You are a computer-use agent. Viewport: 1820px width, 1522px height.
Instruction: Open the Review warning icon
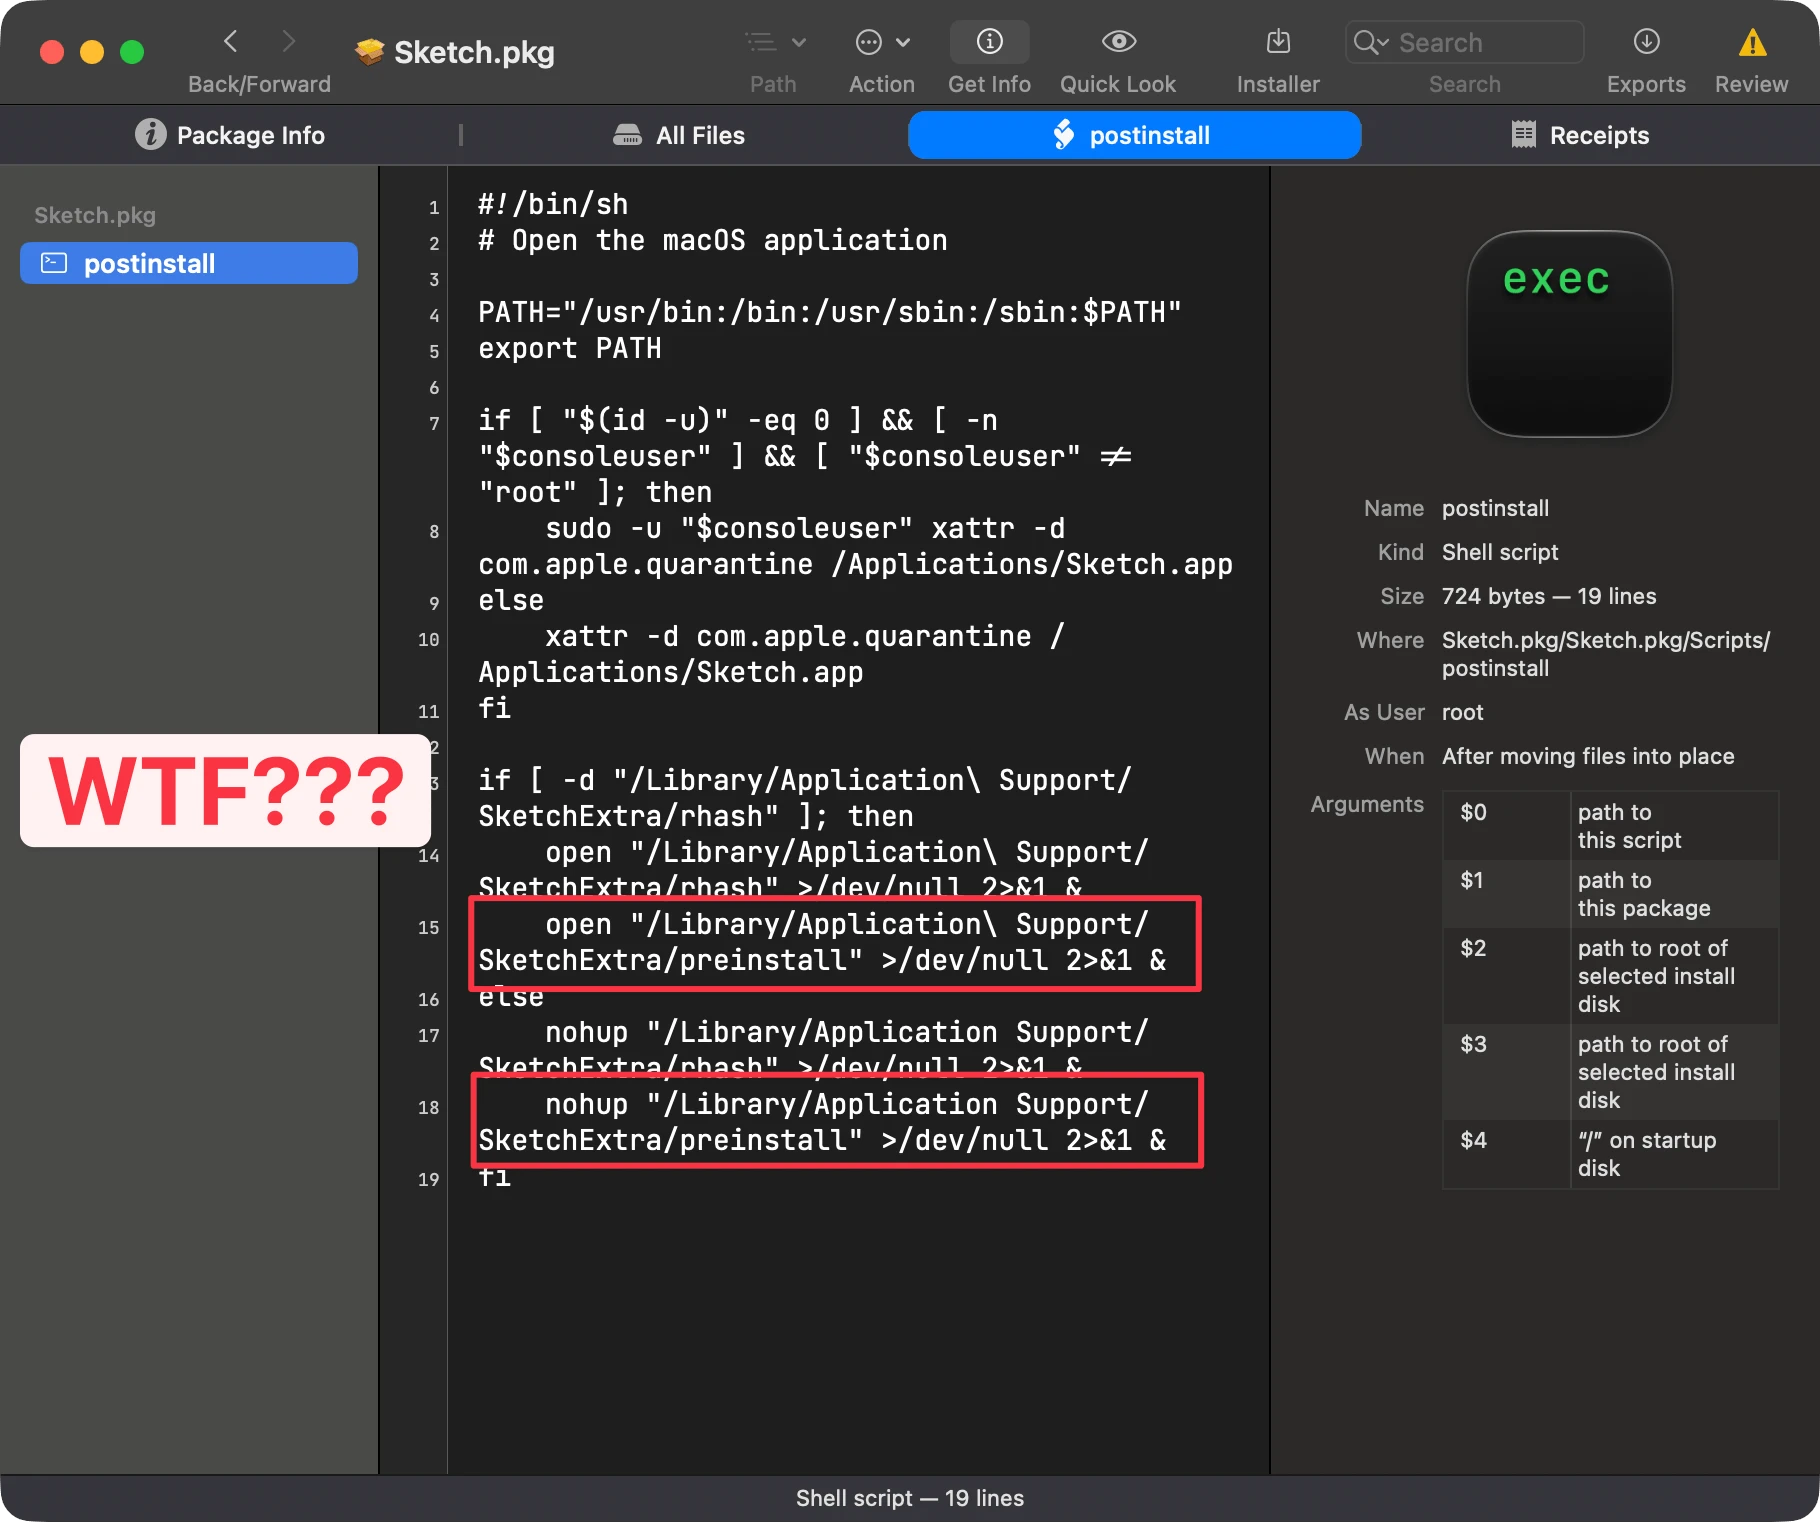pyautogui.click(x=1752, y=42)
